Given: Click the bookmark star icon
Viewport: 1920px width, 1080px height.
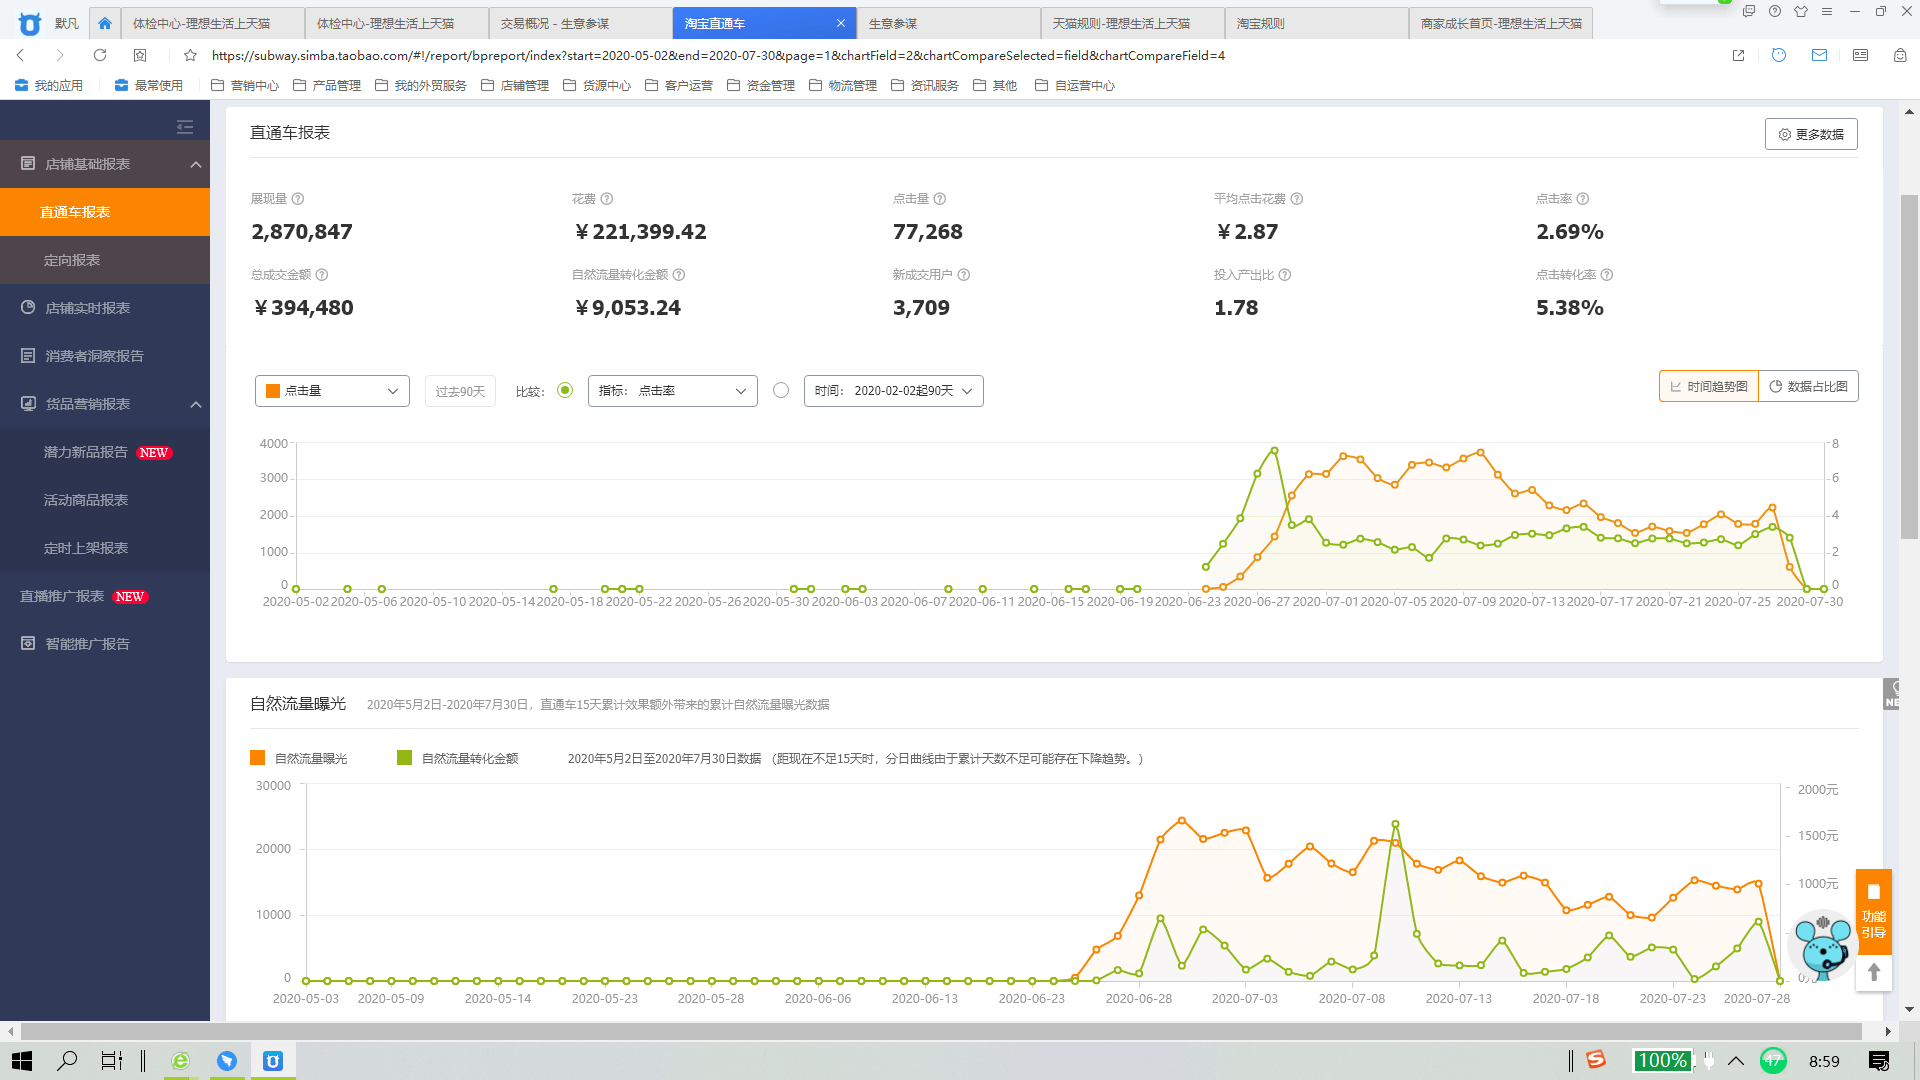Looking at the screenshot, I should click(x=190, y=55).
